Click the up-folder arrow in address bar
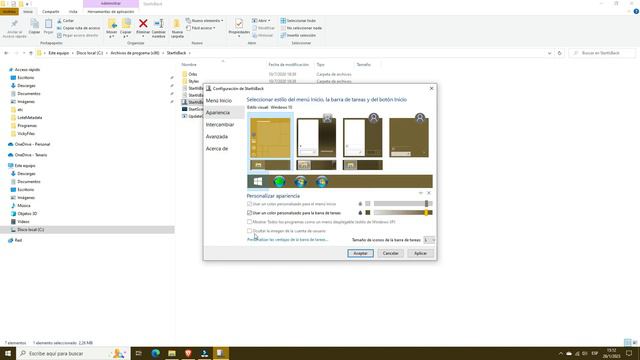Viewport: 640px width, 360px height. (31, 53)
